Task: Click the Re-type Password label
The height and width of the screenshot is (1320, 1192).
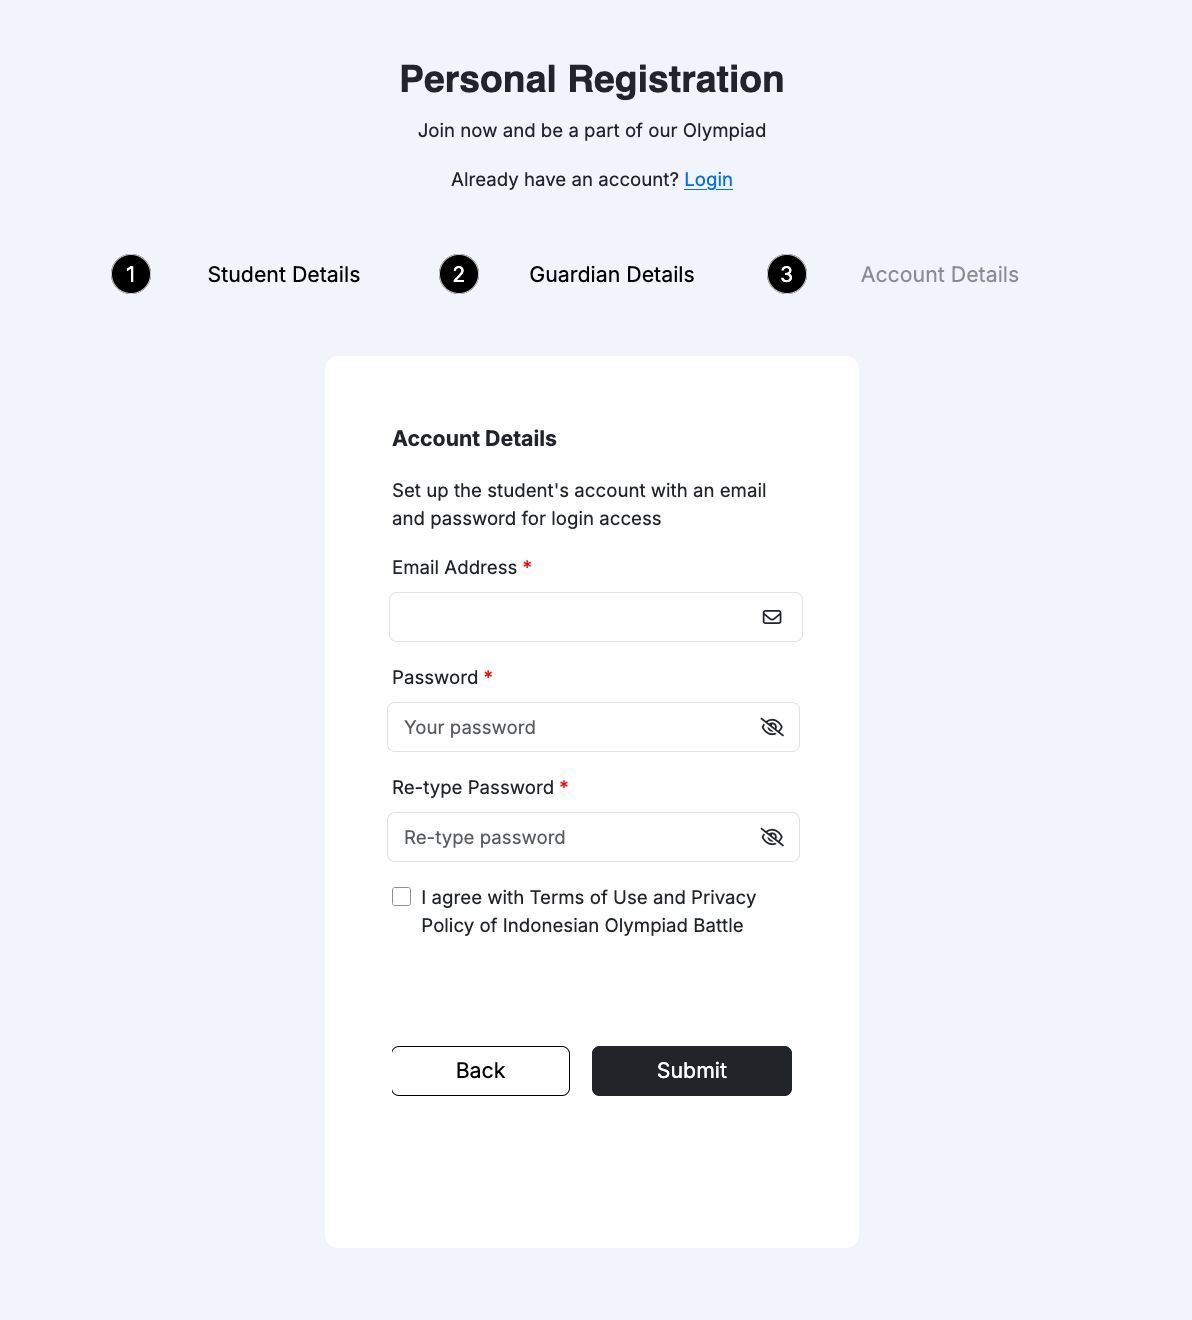Action: tap(472, 788)
